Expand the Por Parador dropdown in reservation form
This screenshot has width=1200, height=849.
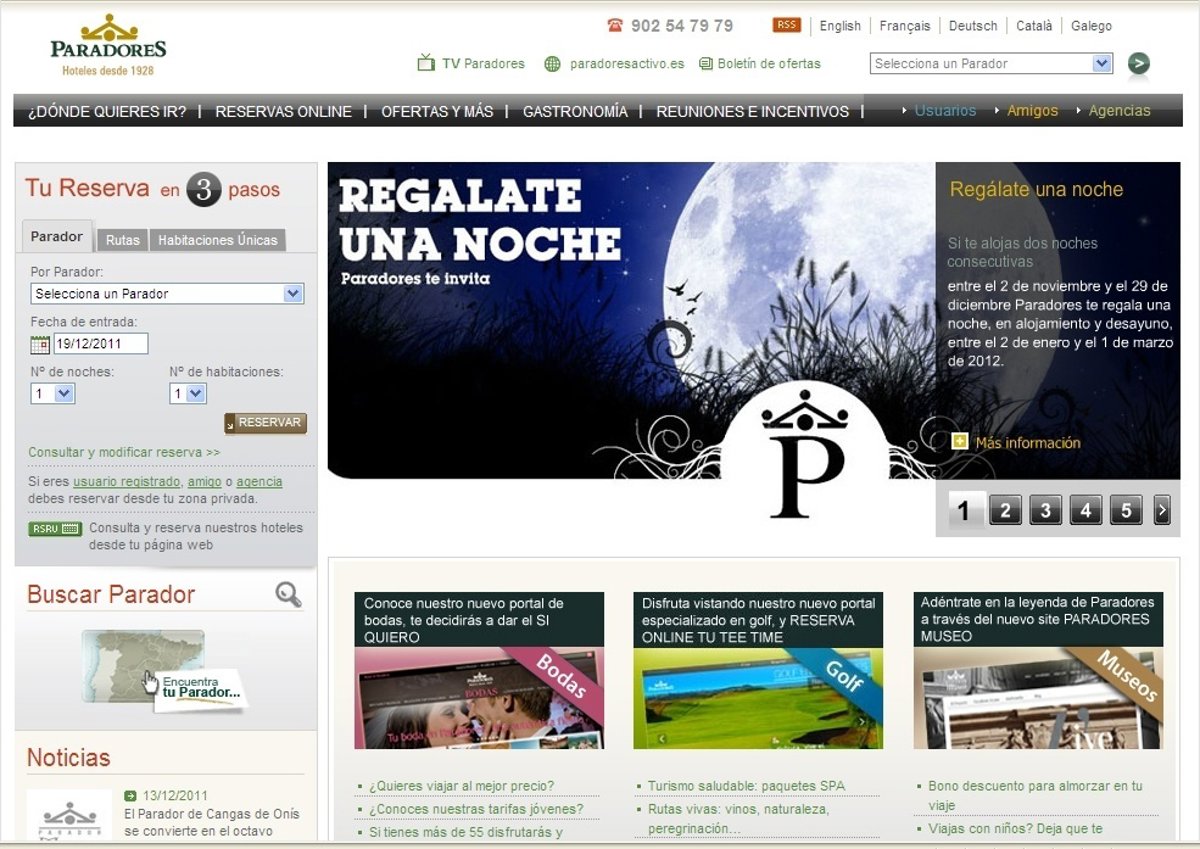293,294
